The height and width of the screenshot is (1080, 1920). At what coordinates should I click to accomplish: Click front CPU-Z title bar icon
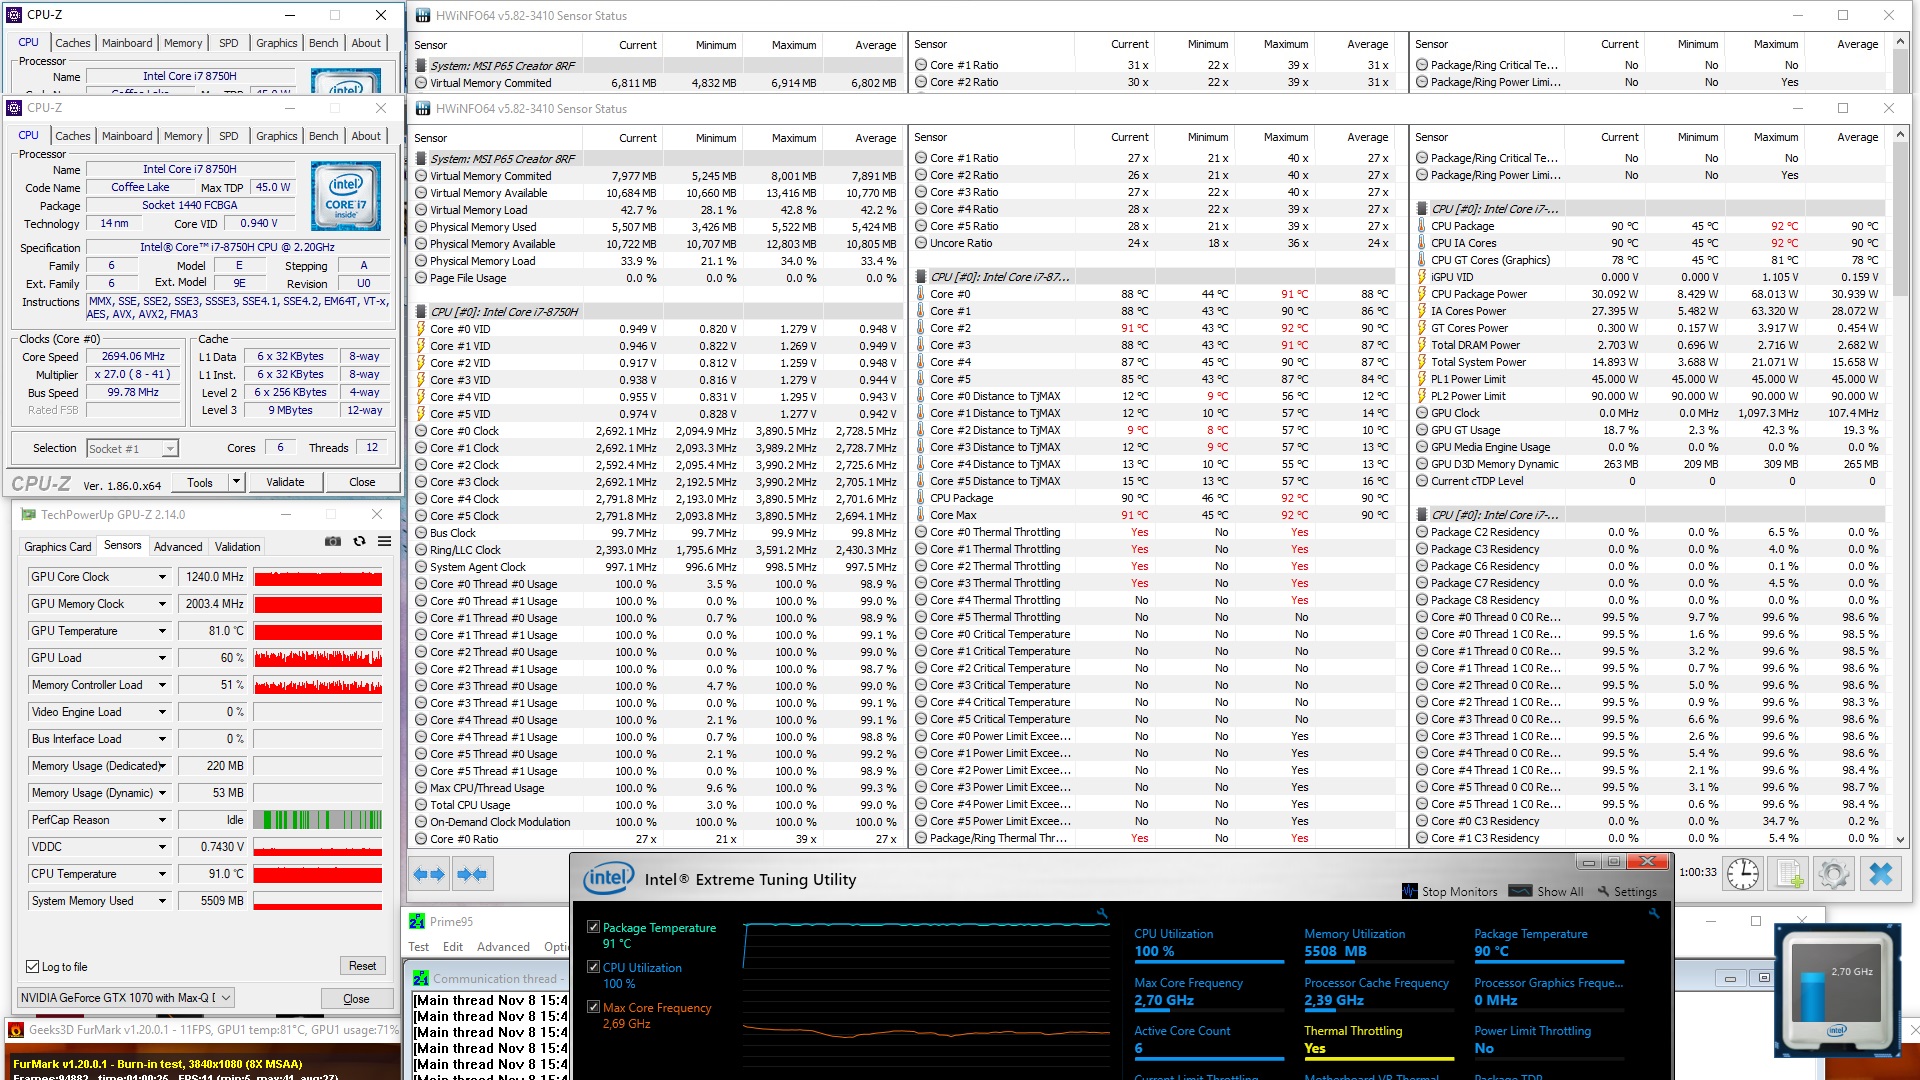click(x=14, y=108)
